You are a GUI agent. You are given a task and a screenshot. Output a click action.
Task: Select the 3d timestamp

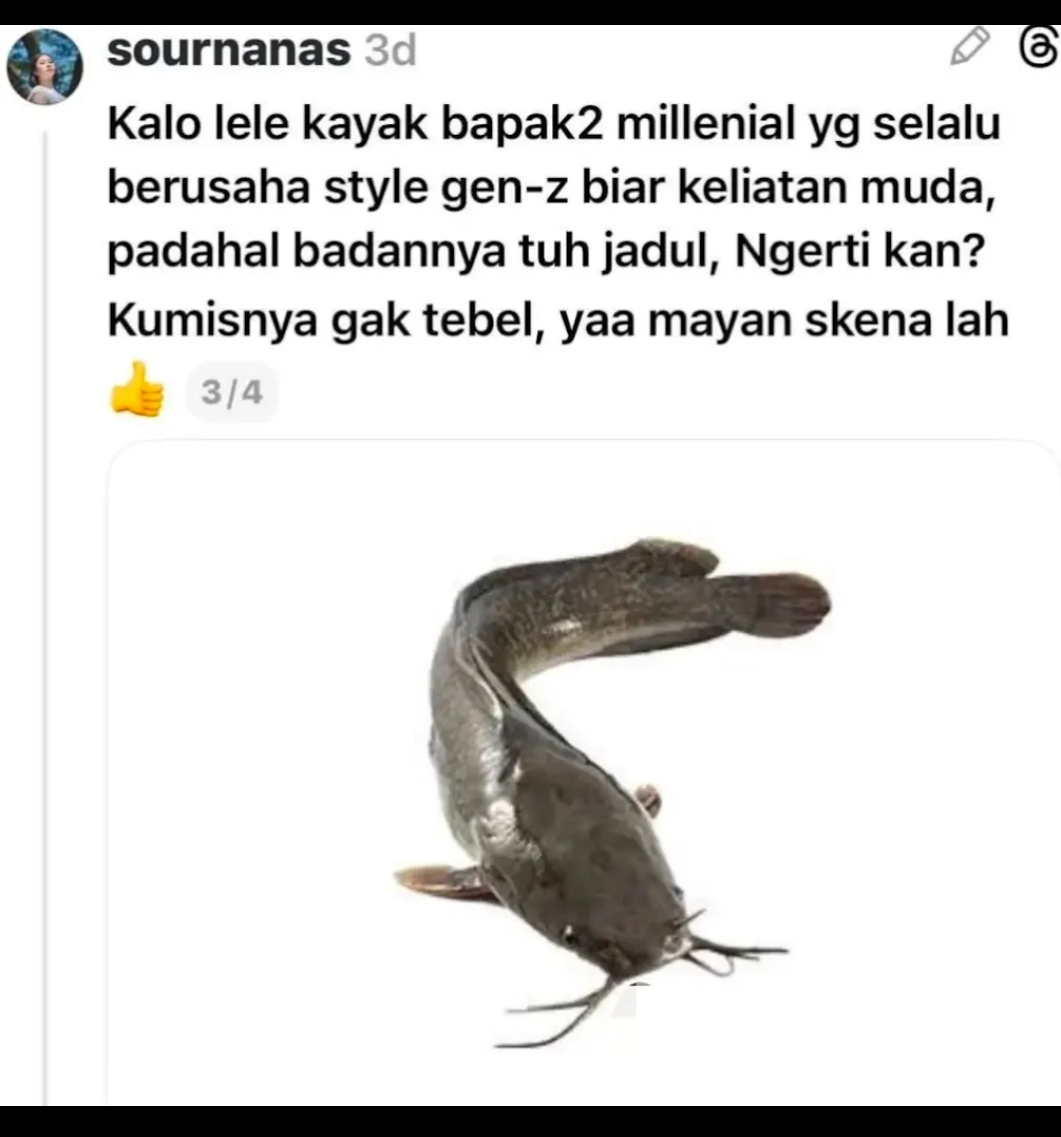[390, 50]
